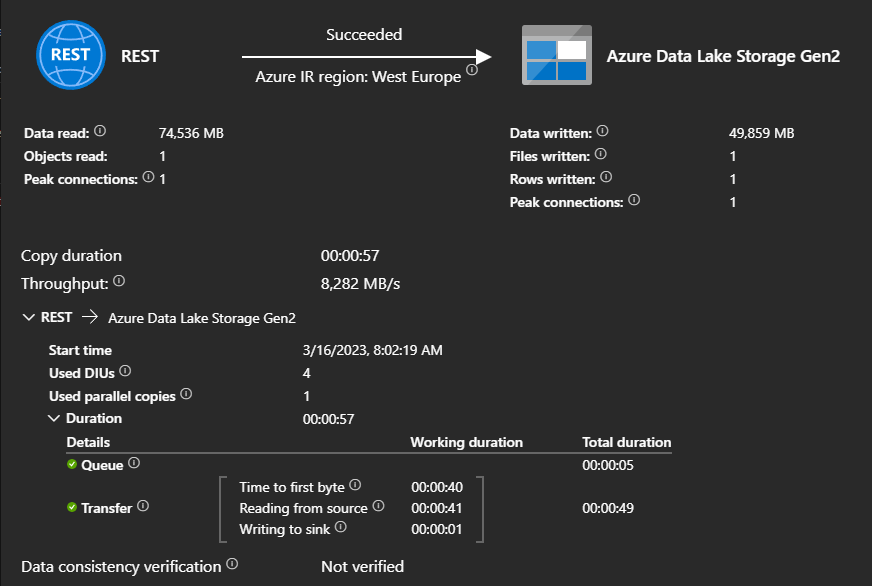872x586 pixels.
Task: Click info icon beside Data read
Action: coord(100,131)
